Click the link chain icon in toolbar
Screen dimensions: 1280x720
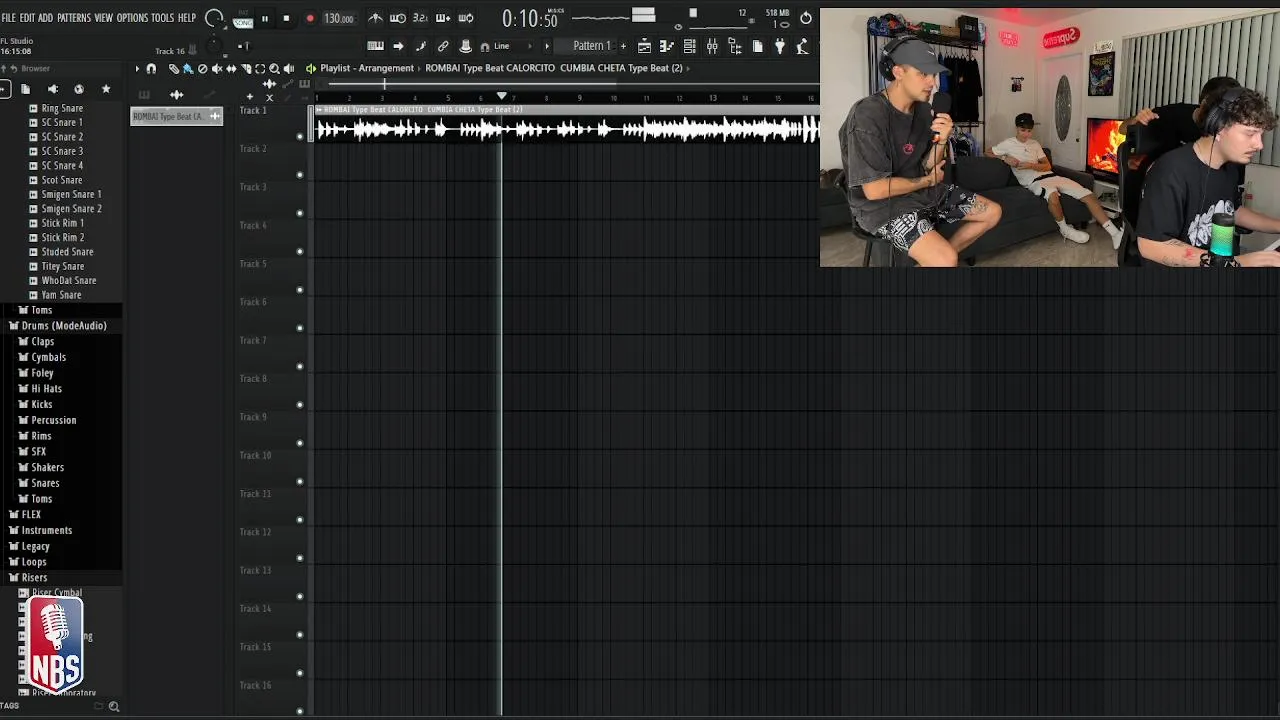pyautogui.click(x=443, y=46)
